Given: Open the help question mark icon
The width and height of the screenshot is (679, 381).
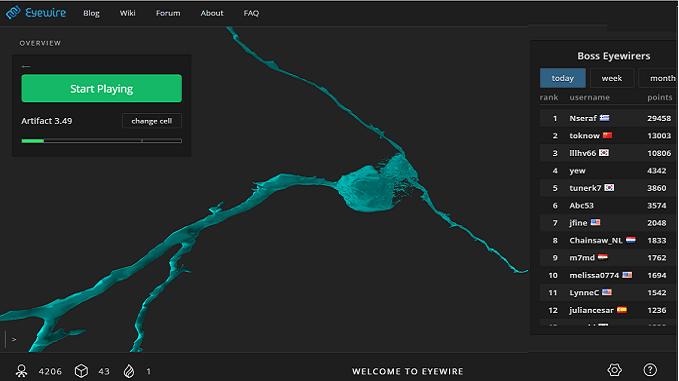Looking at the screenshot, I should point(650,370).
